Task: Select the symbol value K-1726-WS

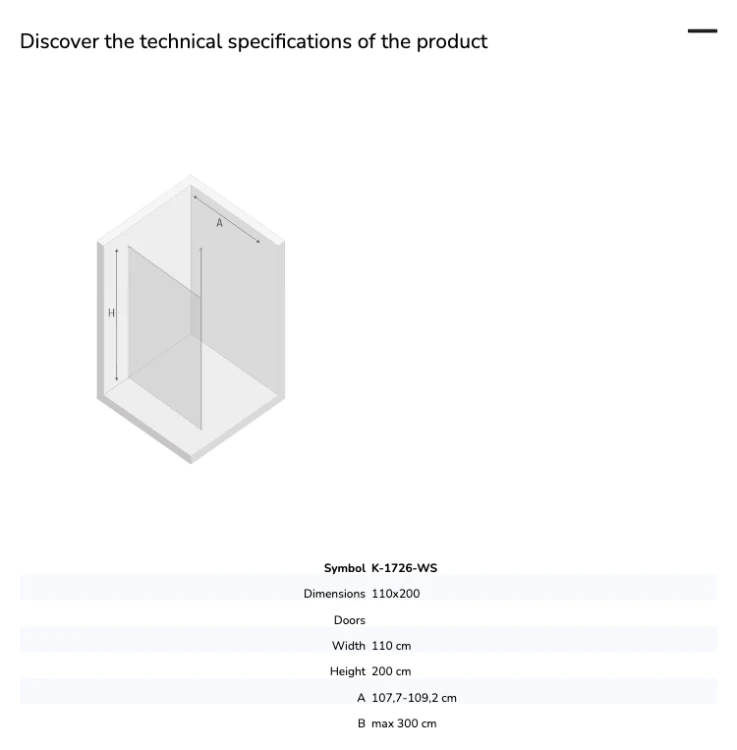Action: click(404, 568)
